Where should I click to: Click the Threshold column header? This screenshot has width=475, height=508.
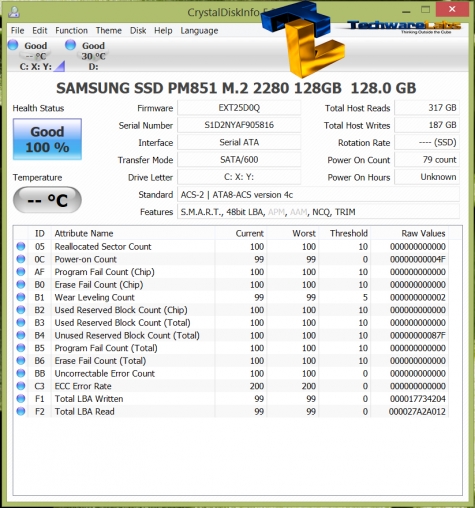tap(345, 233)
